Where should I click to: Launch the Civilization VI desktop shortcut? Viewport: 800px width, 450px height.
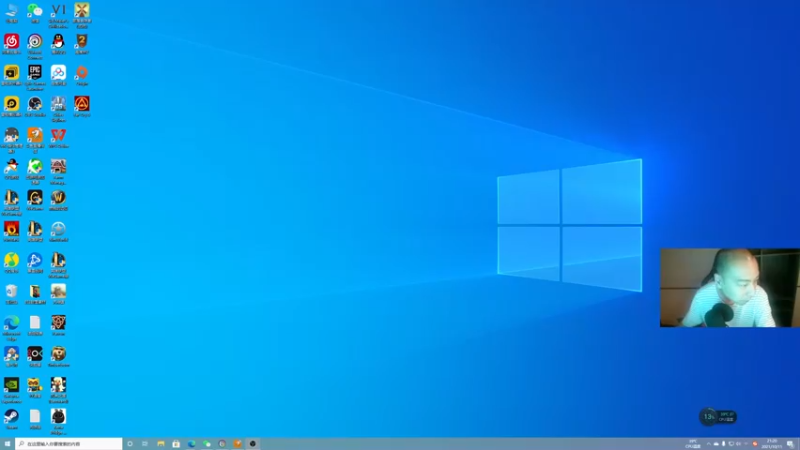coord(58,15)
